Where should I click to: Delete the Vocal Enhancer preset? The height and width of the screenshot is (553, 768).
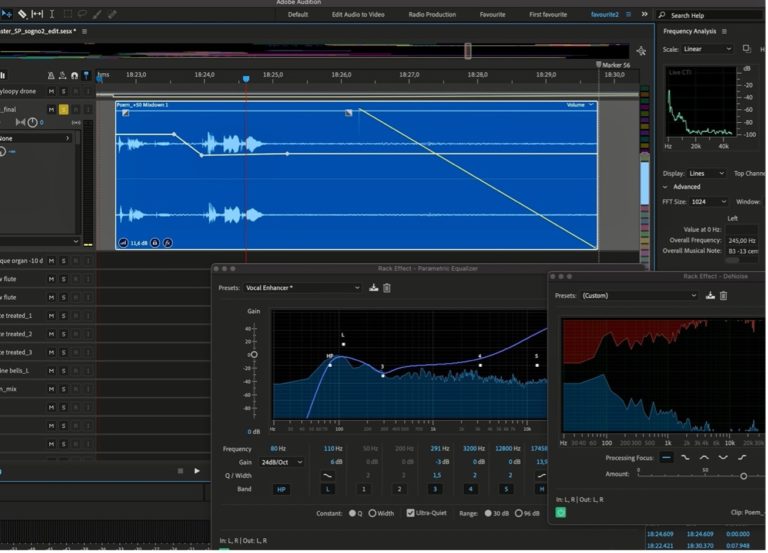[x=387, y=288]
